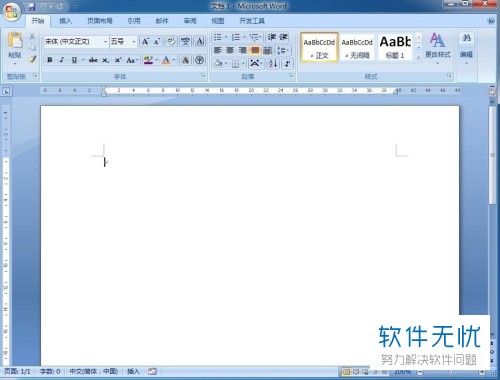The image size is (500, 380).
Task: Open the line spacing dropdown
Action: coord(284,50)
